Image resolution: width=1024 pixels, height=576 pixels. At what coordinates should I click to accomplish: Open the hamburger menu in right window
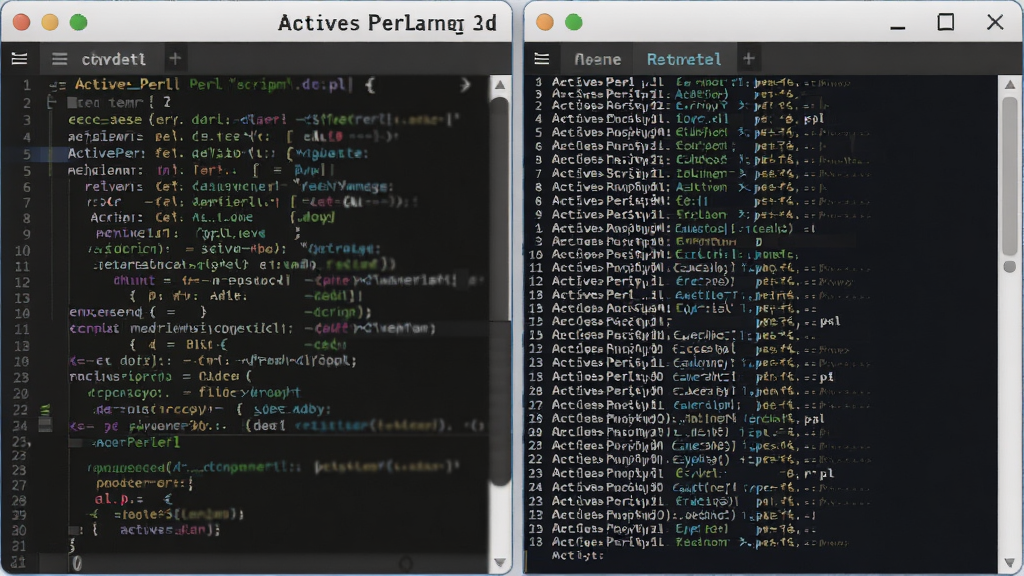pyautogui.click(x=541, y=59)
